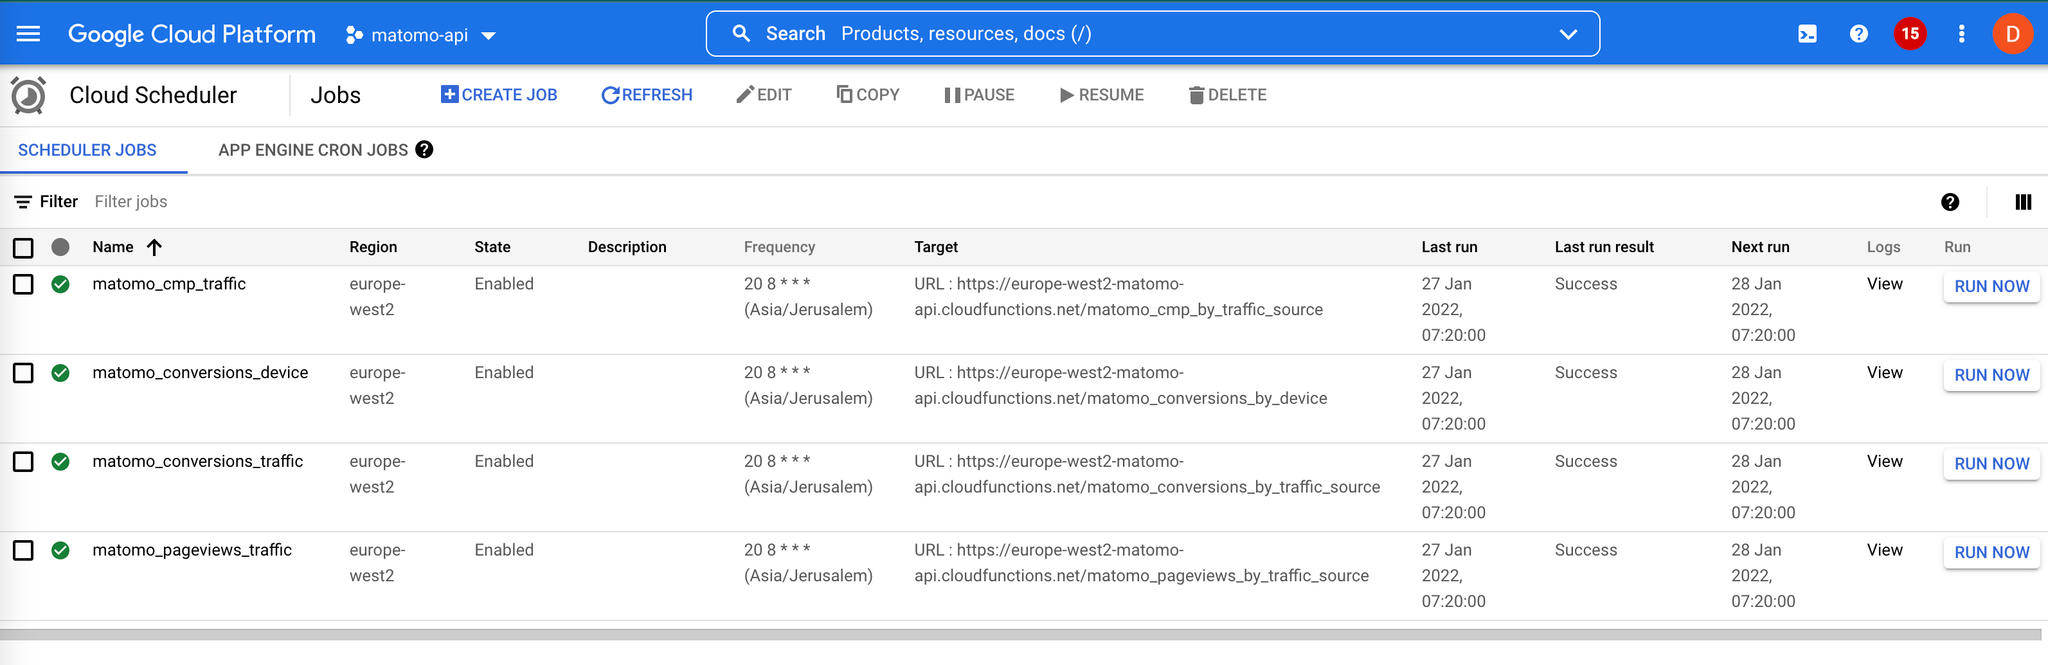This screenshot has width=2048, height=665.
Task: Open the matomo_conversions_device job name
Action: [x=200, y=373]
